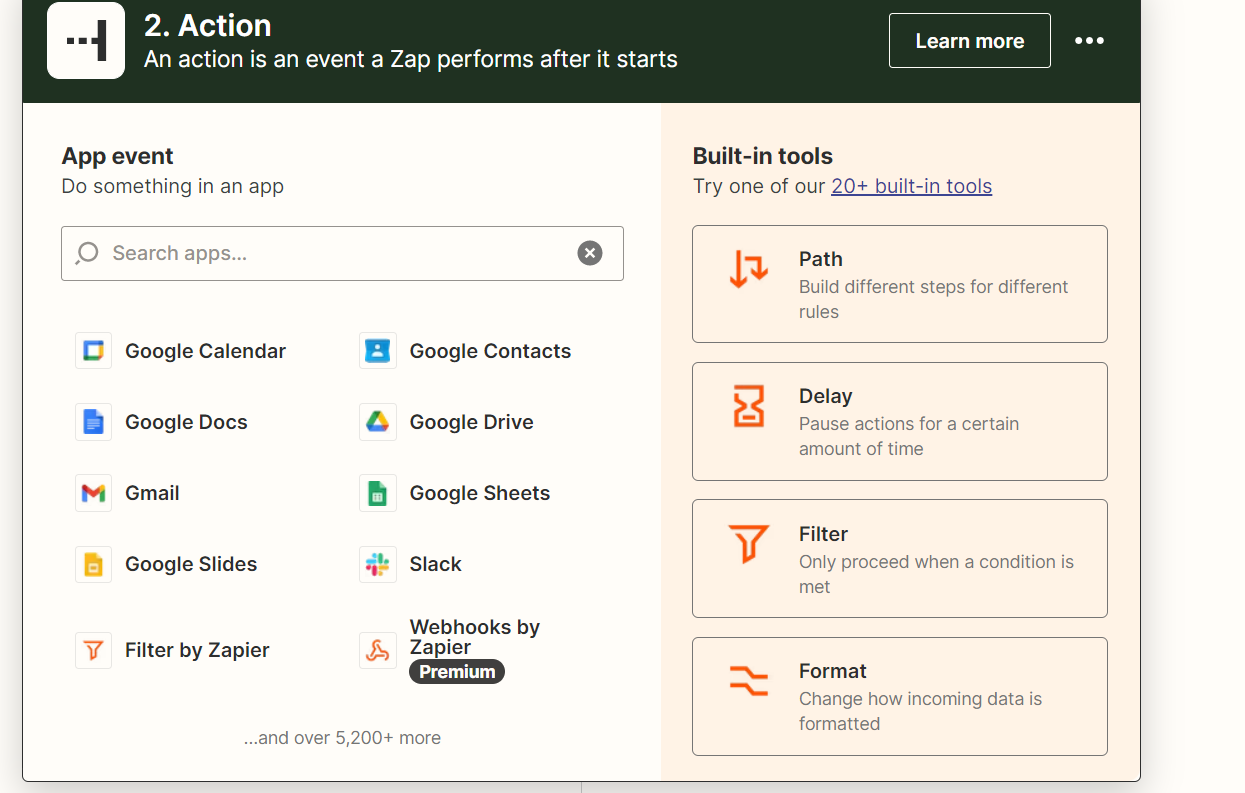
Task: Open the three-dot options menu
Action: click(1090, 40)
